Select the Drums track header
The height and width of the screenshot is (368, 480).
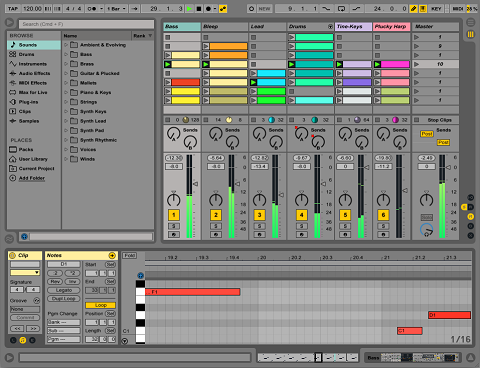click(x=311, y=26)
